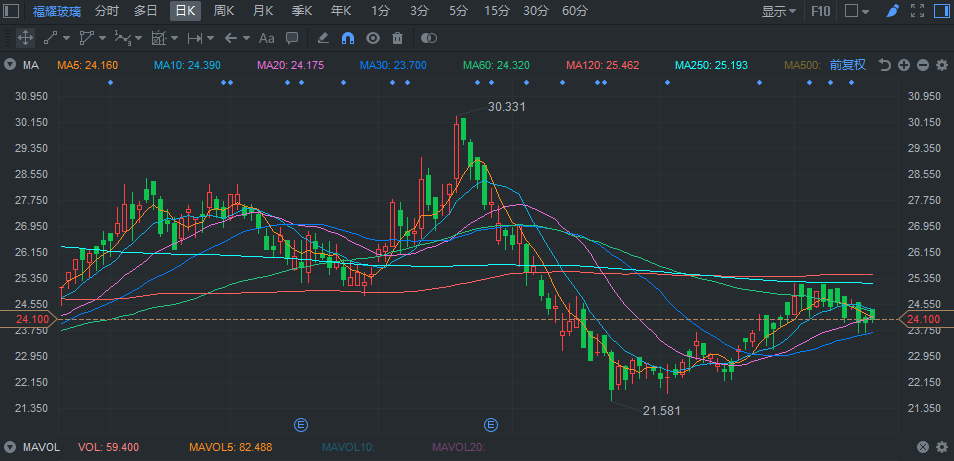Switch to 年K yearly chart
This screenshot has width=954, height=461.
pos(341,11)
